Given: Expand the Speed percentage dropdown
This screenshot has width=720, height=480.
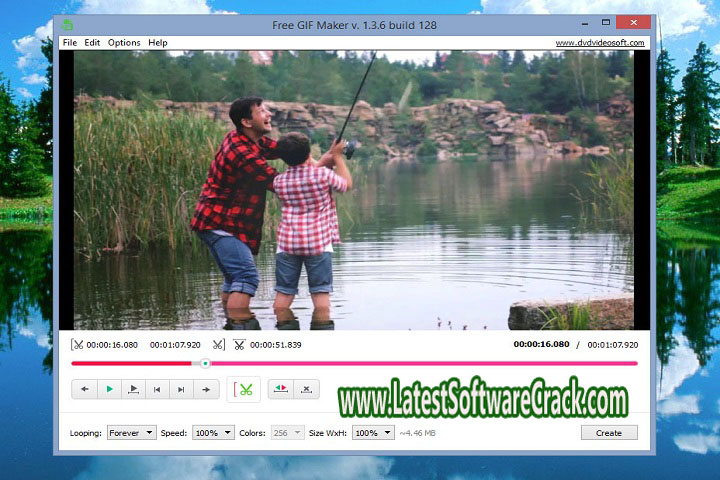Looking at the screenshot, I should 213,433.
